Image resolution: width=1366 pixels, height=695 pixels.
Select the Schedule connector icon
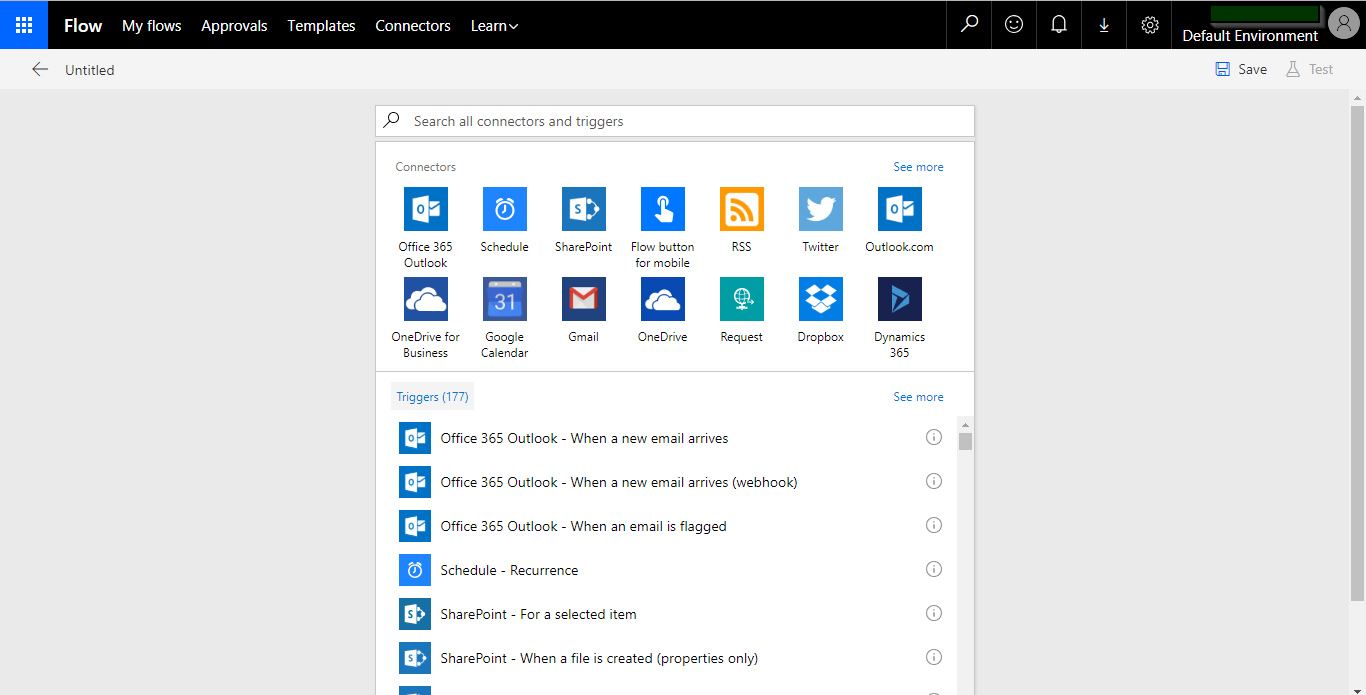pos(505,209)
